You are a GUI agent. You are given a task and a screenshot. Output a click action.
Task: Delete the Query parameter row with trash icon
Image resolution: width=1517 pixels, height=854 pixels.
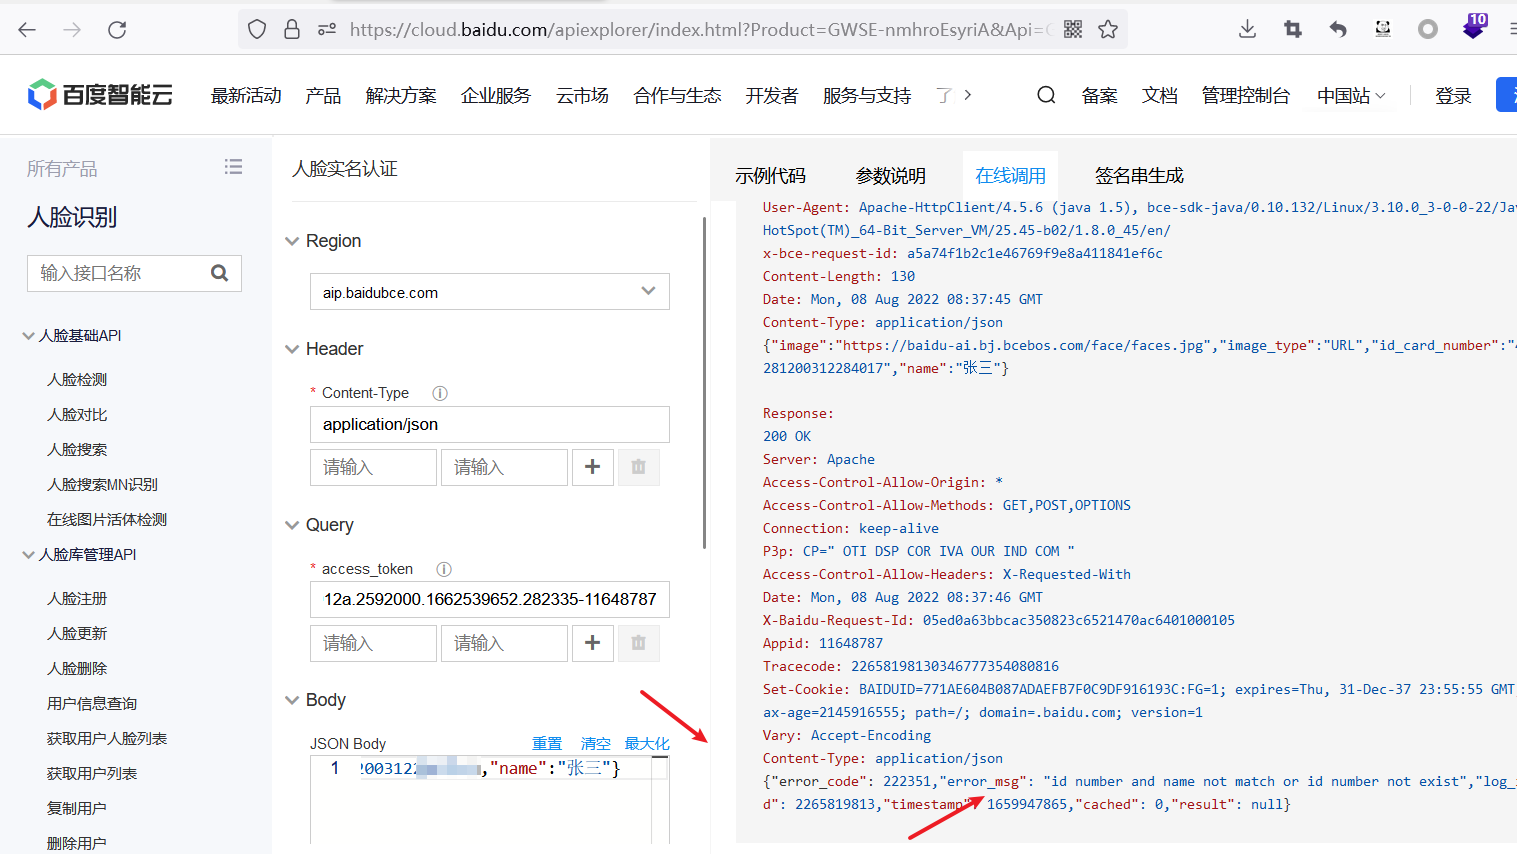pos(638,643)
